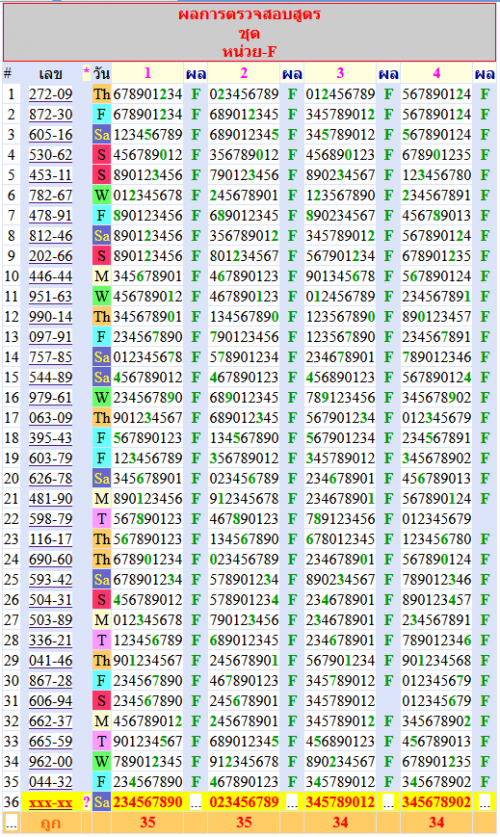Screen dimensions: 500x837
Task: Click the ellipsis in the bottom-left cell
Action: pos(11,823)
